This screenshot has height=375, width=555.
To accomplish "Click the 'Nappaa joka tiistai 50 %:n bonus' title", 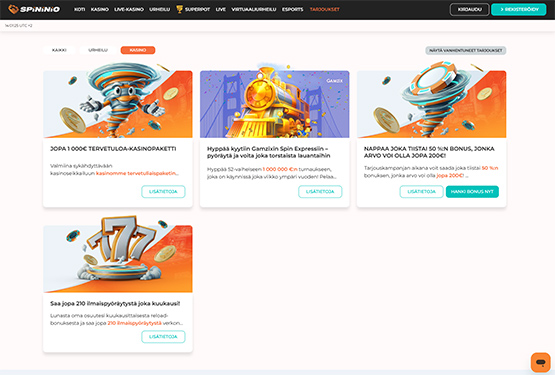I will [429, 152].
